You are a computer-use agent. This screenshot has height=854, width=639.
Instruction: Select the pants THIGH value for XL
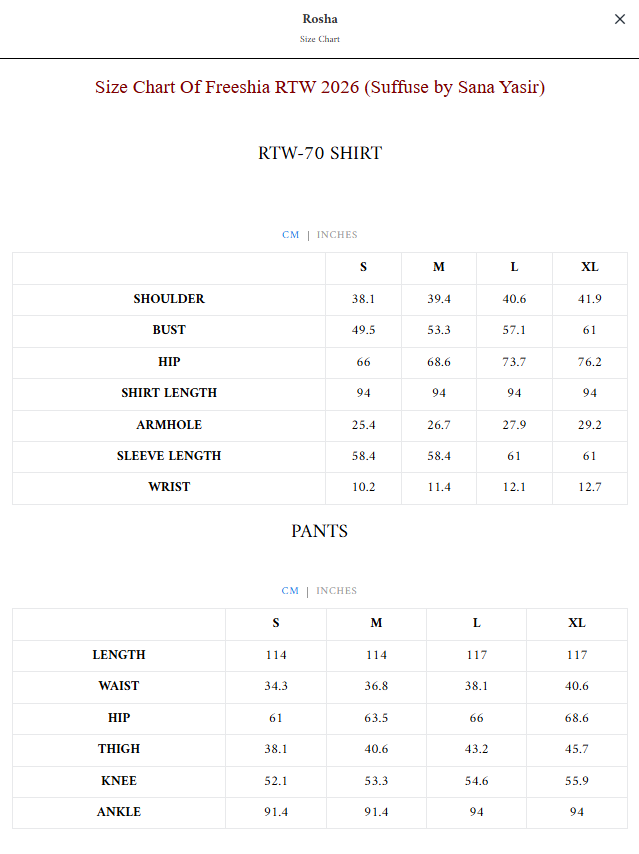(576, 749)
